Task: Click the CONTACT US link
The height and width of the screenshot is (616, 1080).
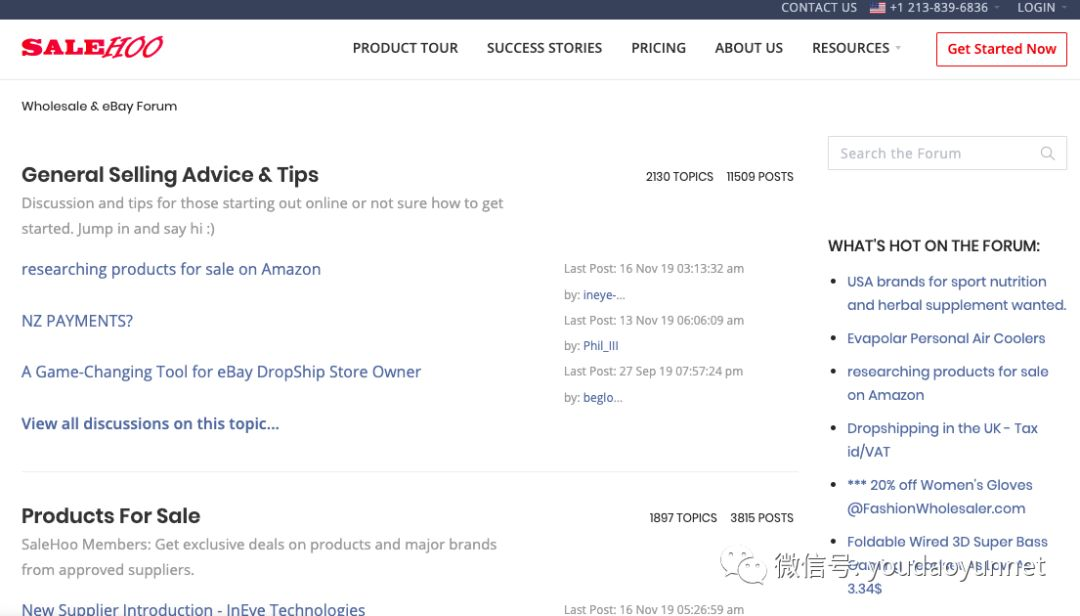Action: (x=819, y=8)
